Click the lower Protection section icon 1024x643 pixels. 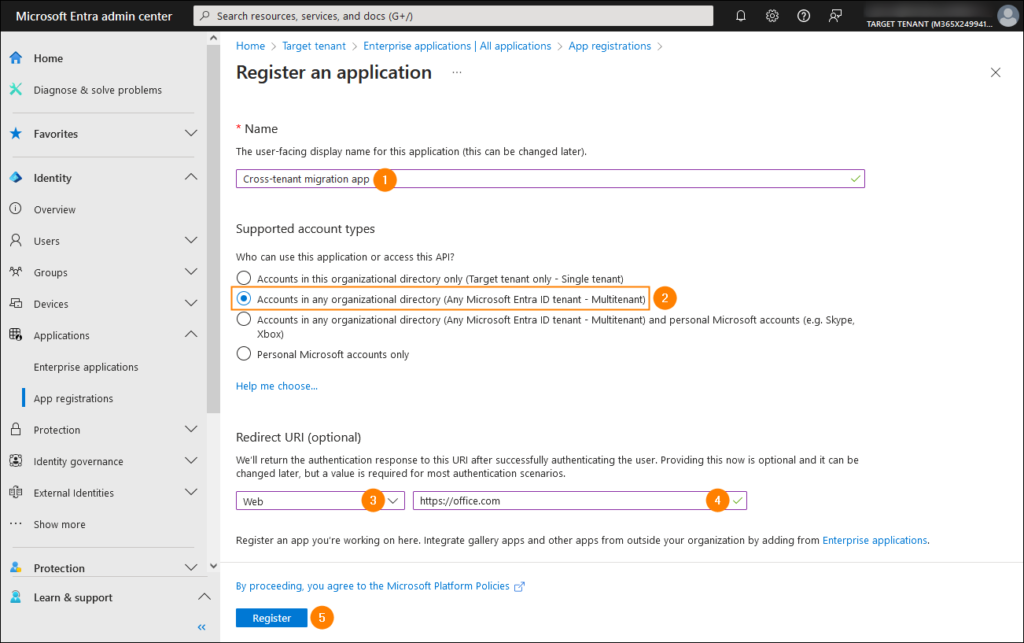pyautogui.click(x=16, y=567)
